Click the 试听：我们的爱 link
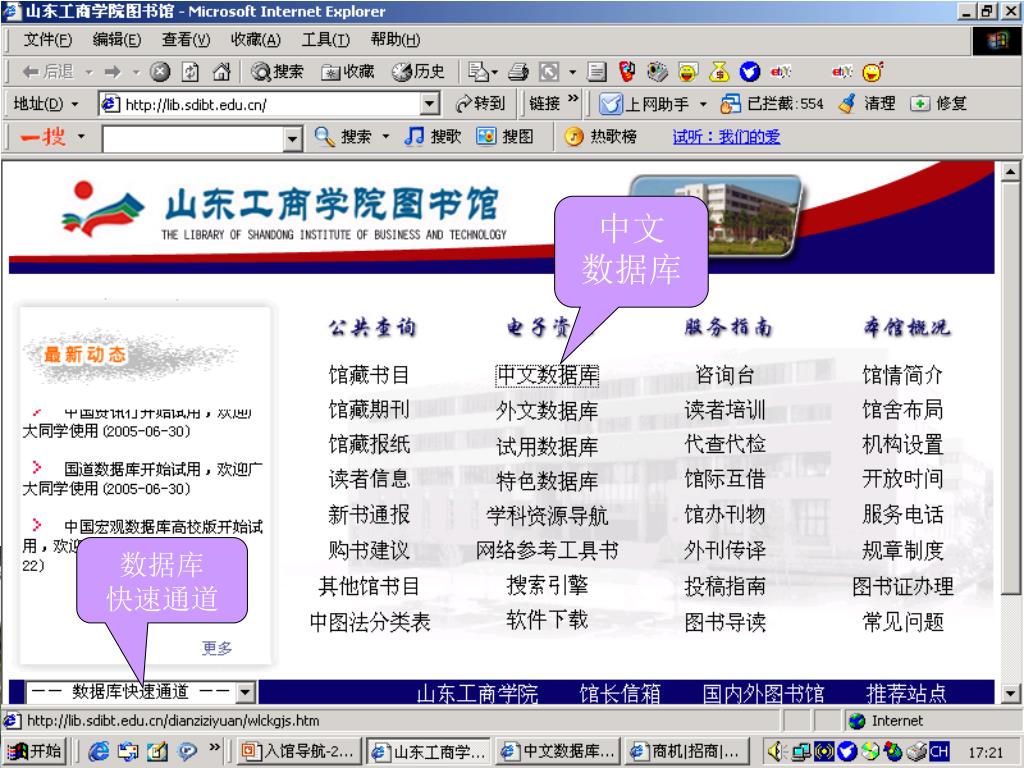 [x=726, y=136]
